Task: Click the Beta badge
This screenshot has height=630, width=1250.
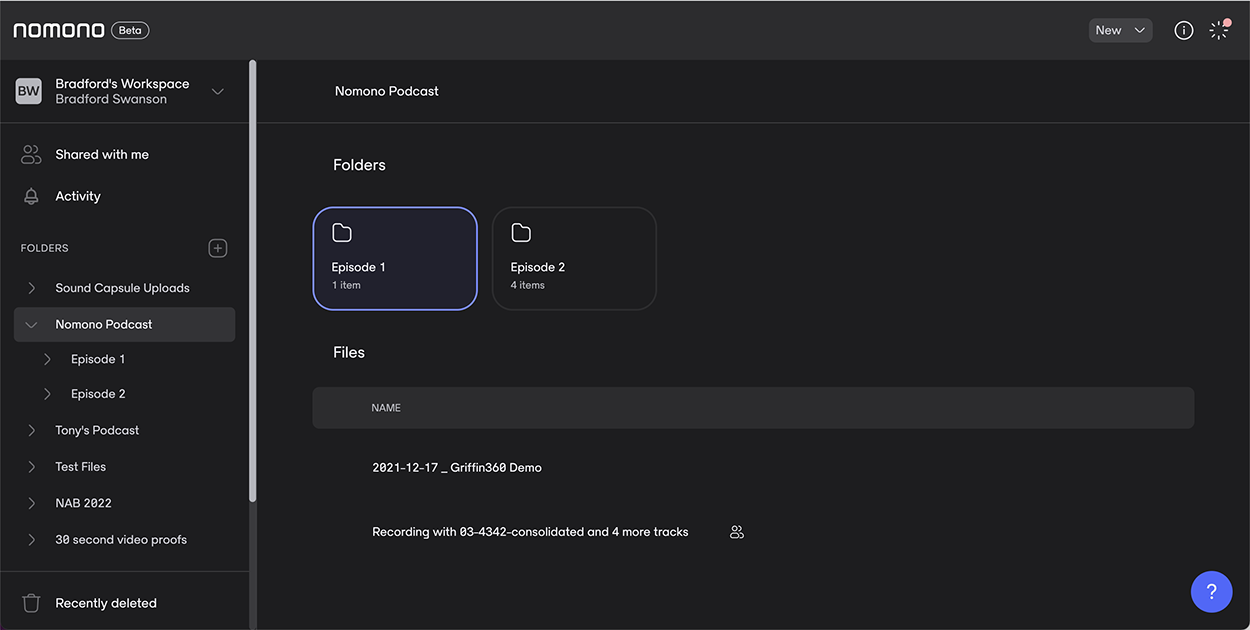Action: [130, 30]
